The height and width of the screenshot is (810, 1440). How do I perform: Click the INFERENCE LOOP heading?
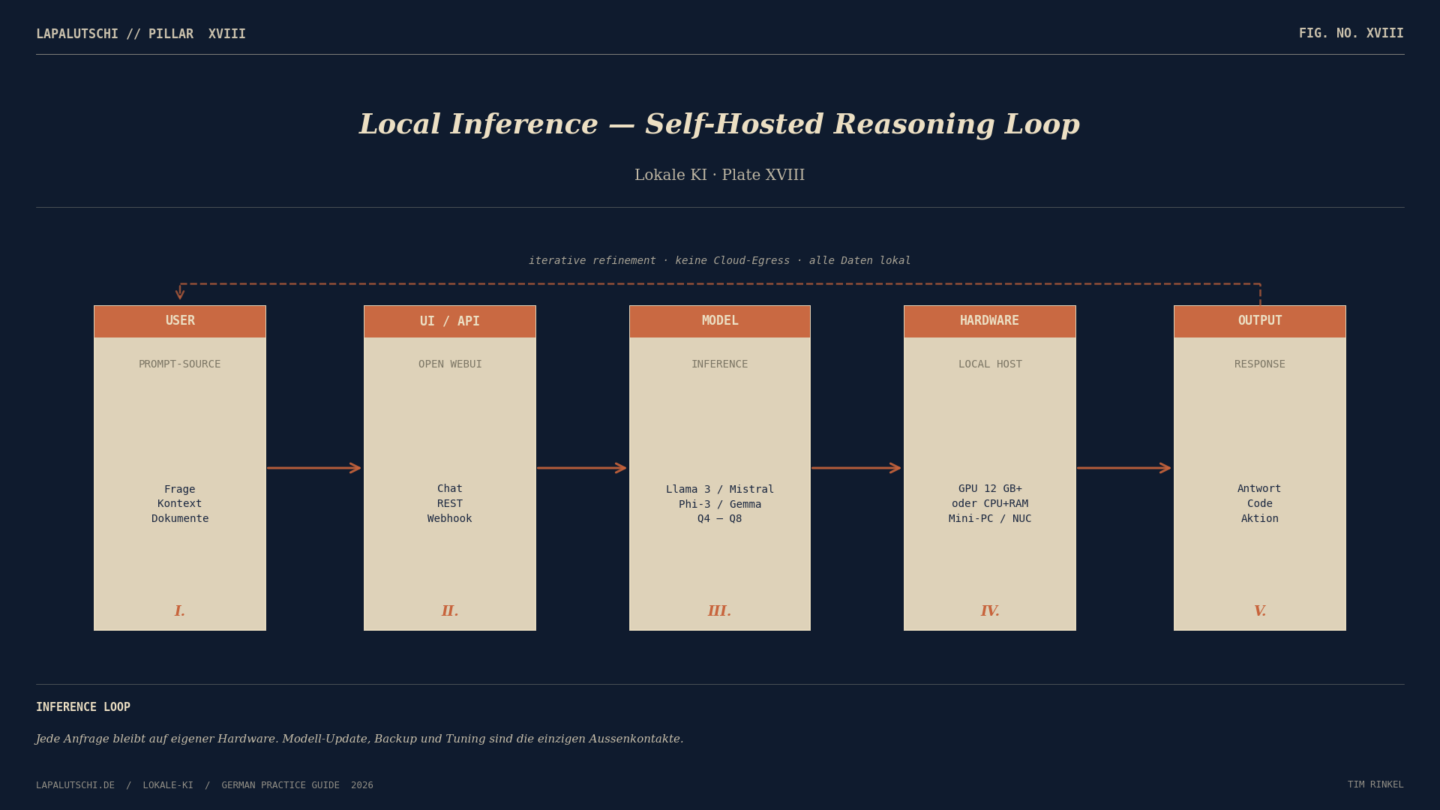(83, 707)
